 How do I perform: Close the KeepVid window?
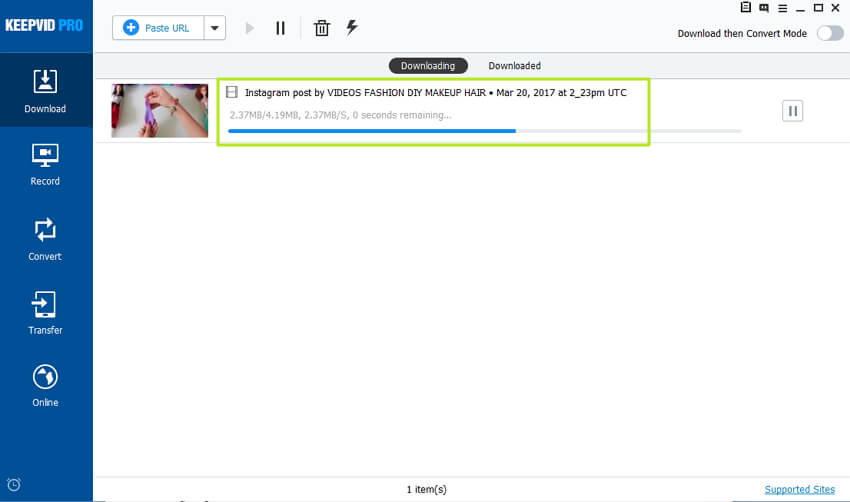coord(835,8)
